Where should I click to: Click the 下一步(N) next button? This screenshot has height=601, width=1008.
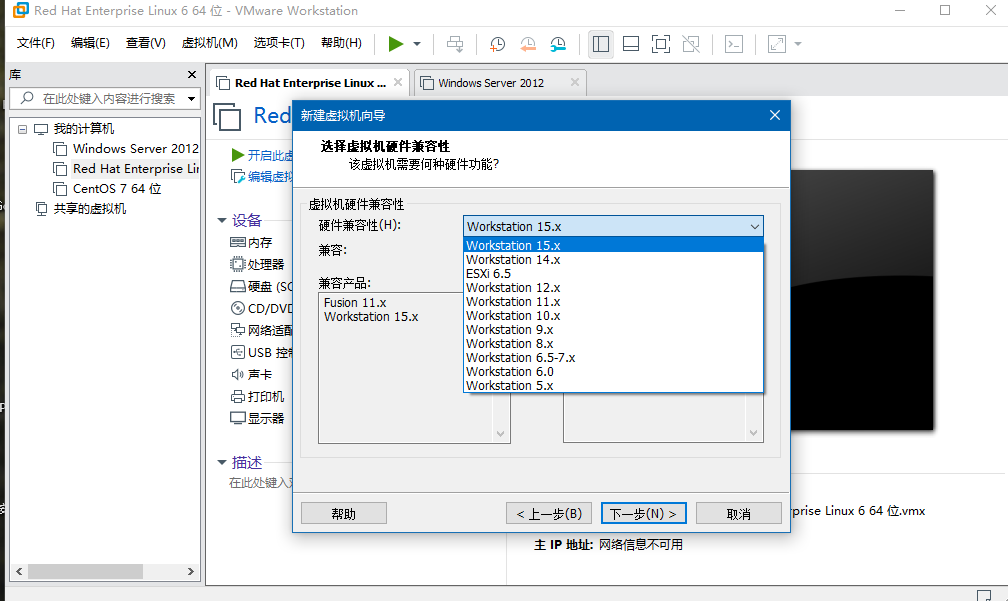644,514
